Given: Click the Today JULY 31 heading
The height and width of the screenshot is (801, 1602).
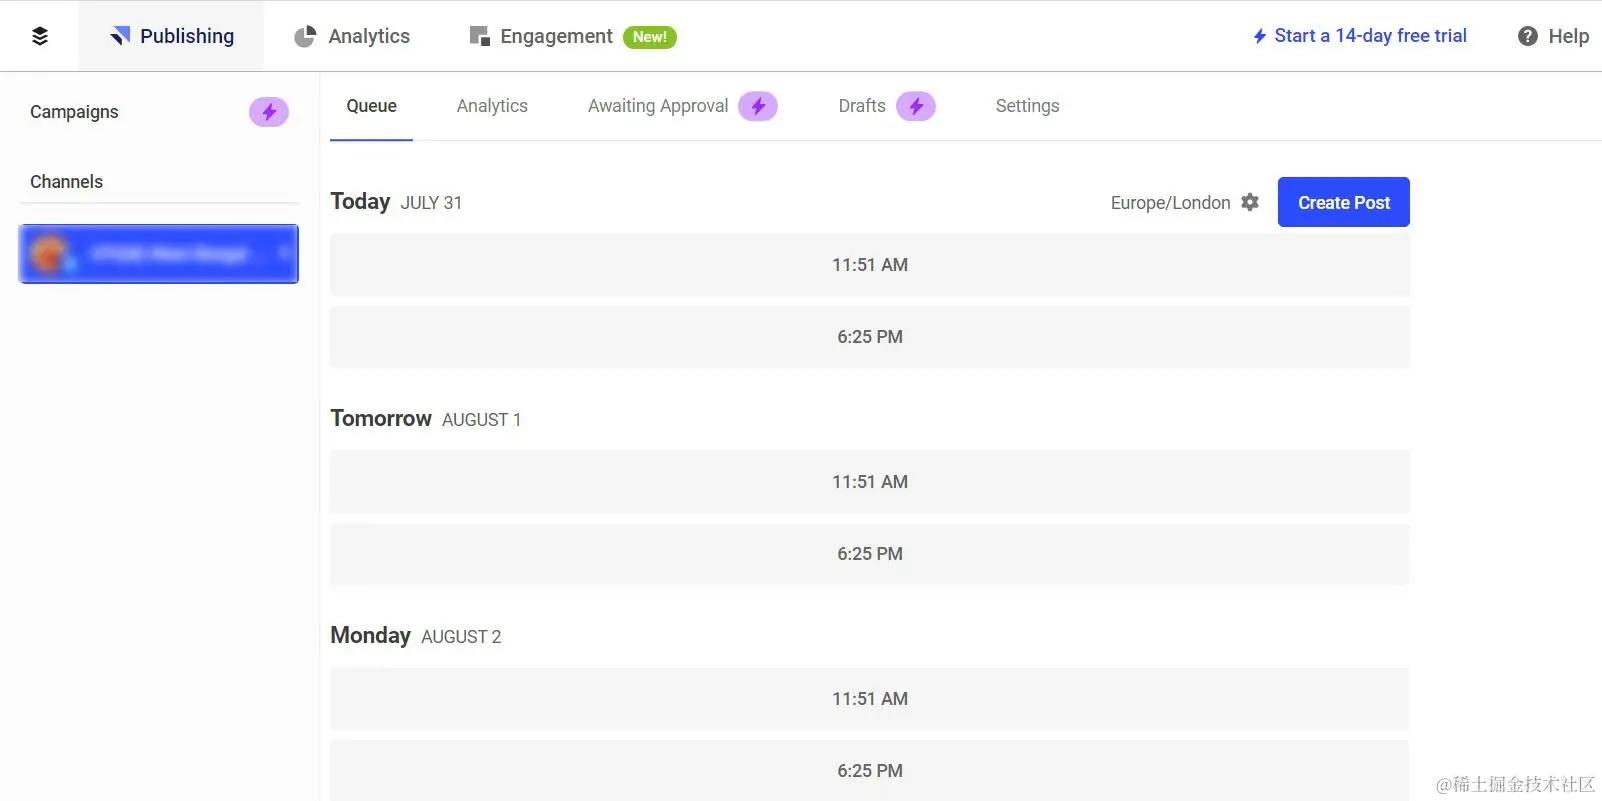Looking at the screenshot, I should point(396,202).
